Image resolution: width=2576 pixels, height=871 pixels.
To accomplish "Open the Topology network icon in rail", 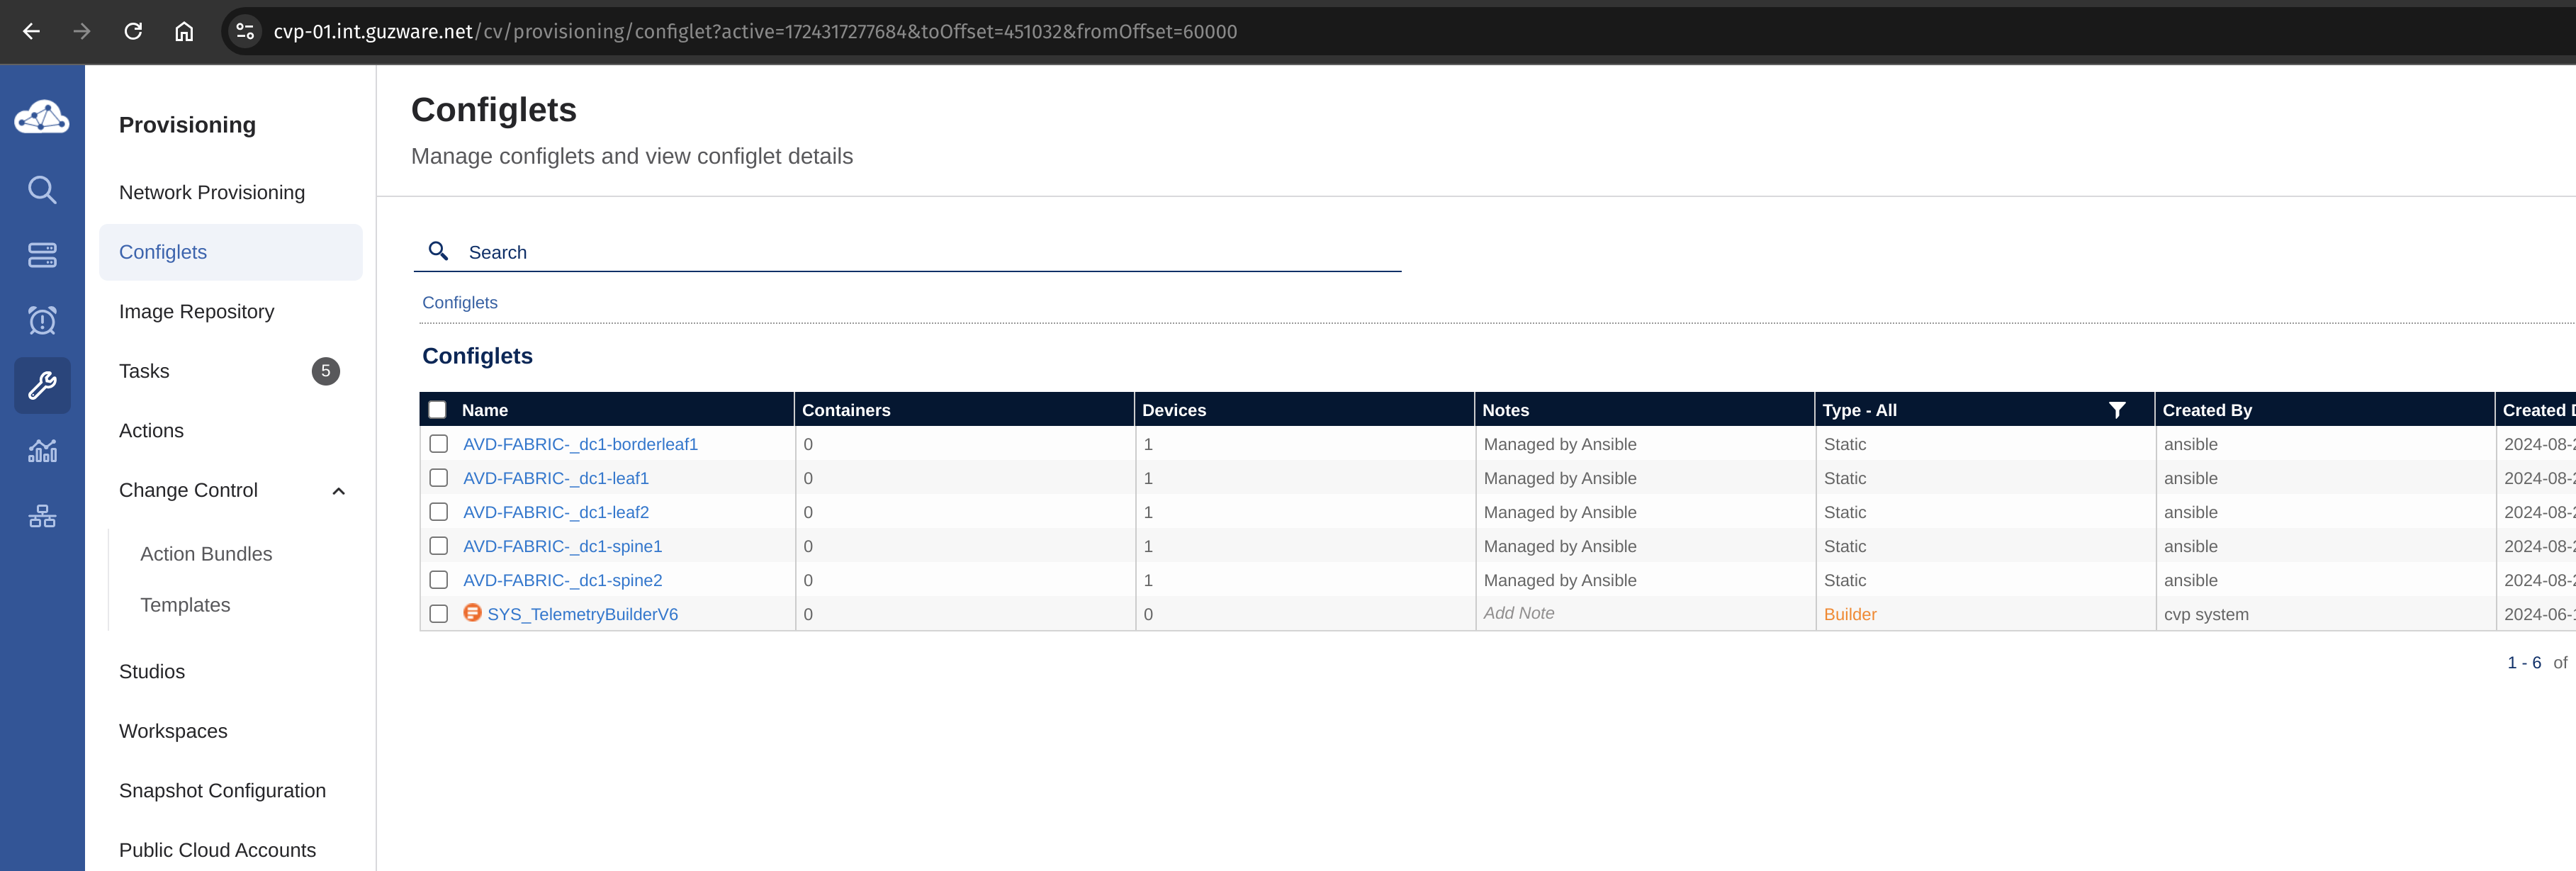I will (x=42, y=516).
